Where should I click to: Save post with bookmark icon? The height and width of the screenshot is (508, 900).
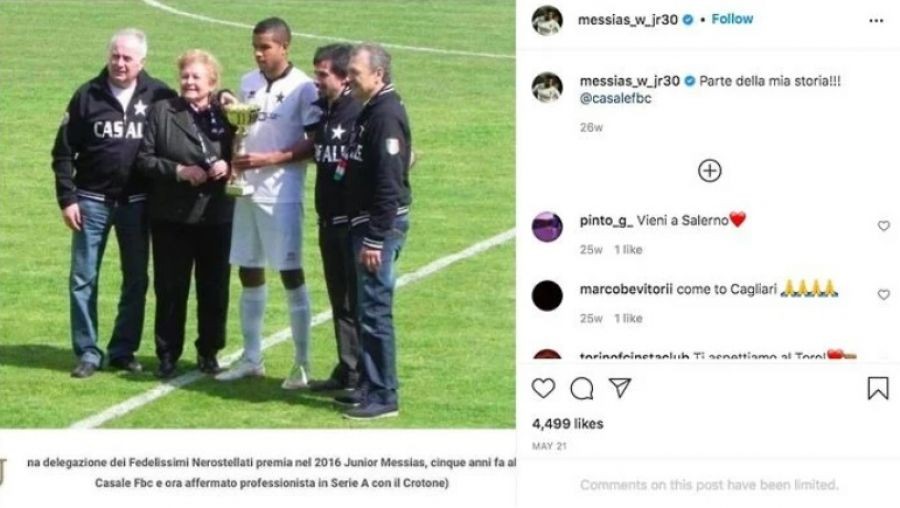click(878, 389)
